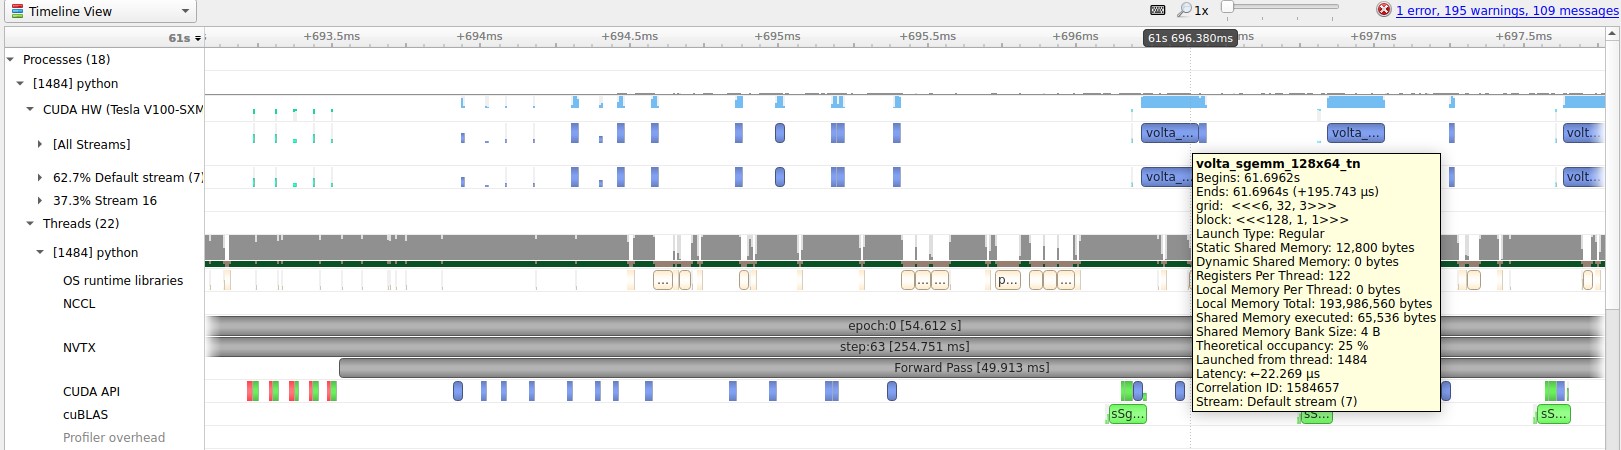Image resolution: width=1621 pixels, height=450 pixels.
Task: Click the first sSg... cuBLAS block
Action: [1128, 414]
